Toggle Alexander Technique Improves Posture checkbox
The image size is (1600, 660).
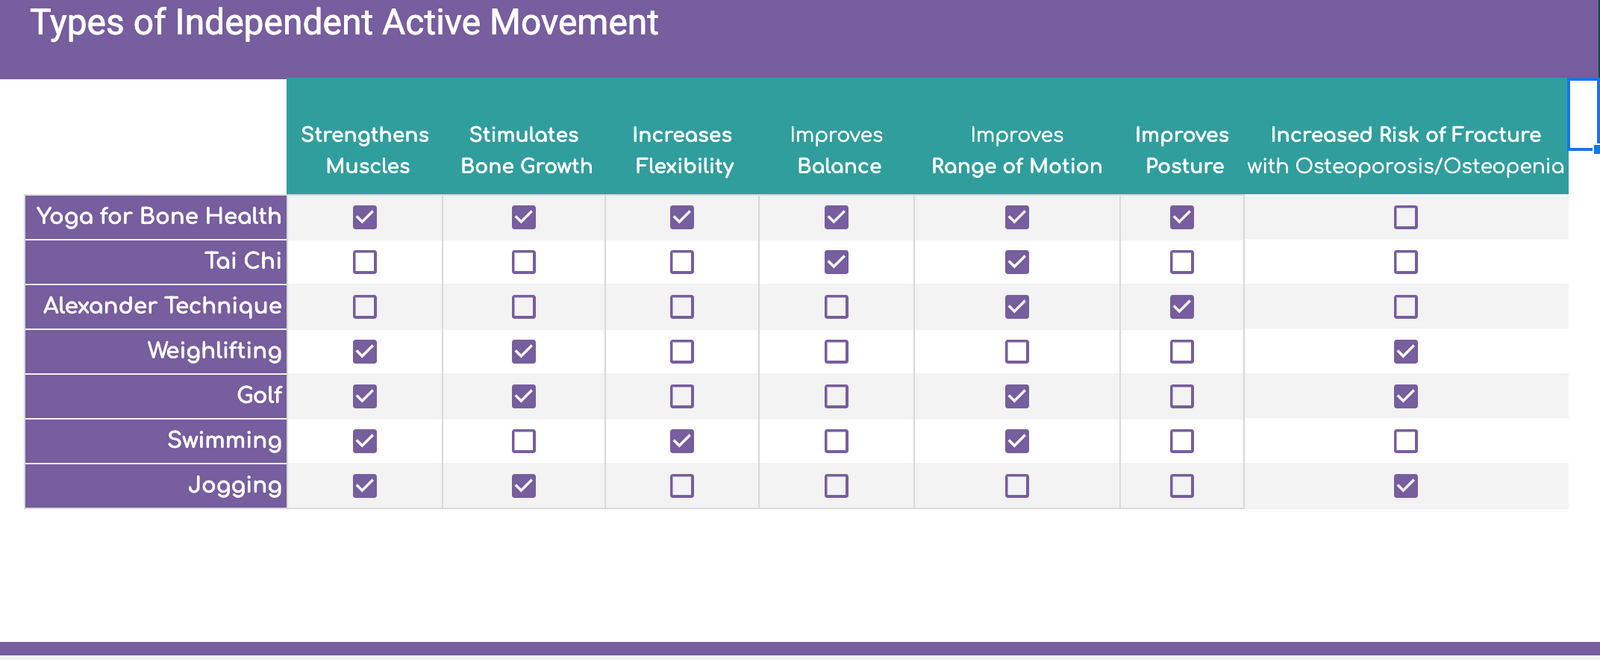[x=1181, y=307]
